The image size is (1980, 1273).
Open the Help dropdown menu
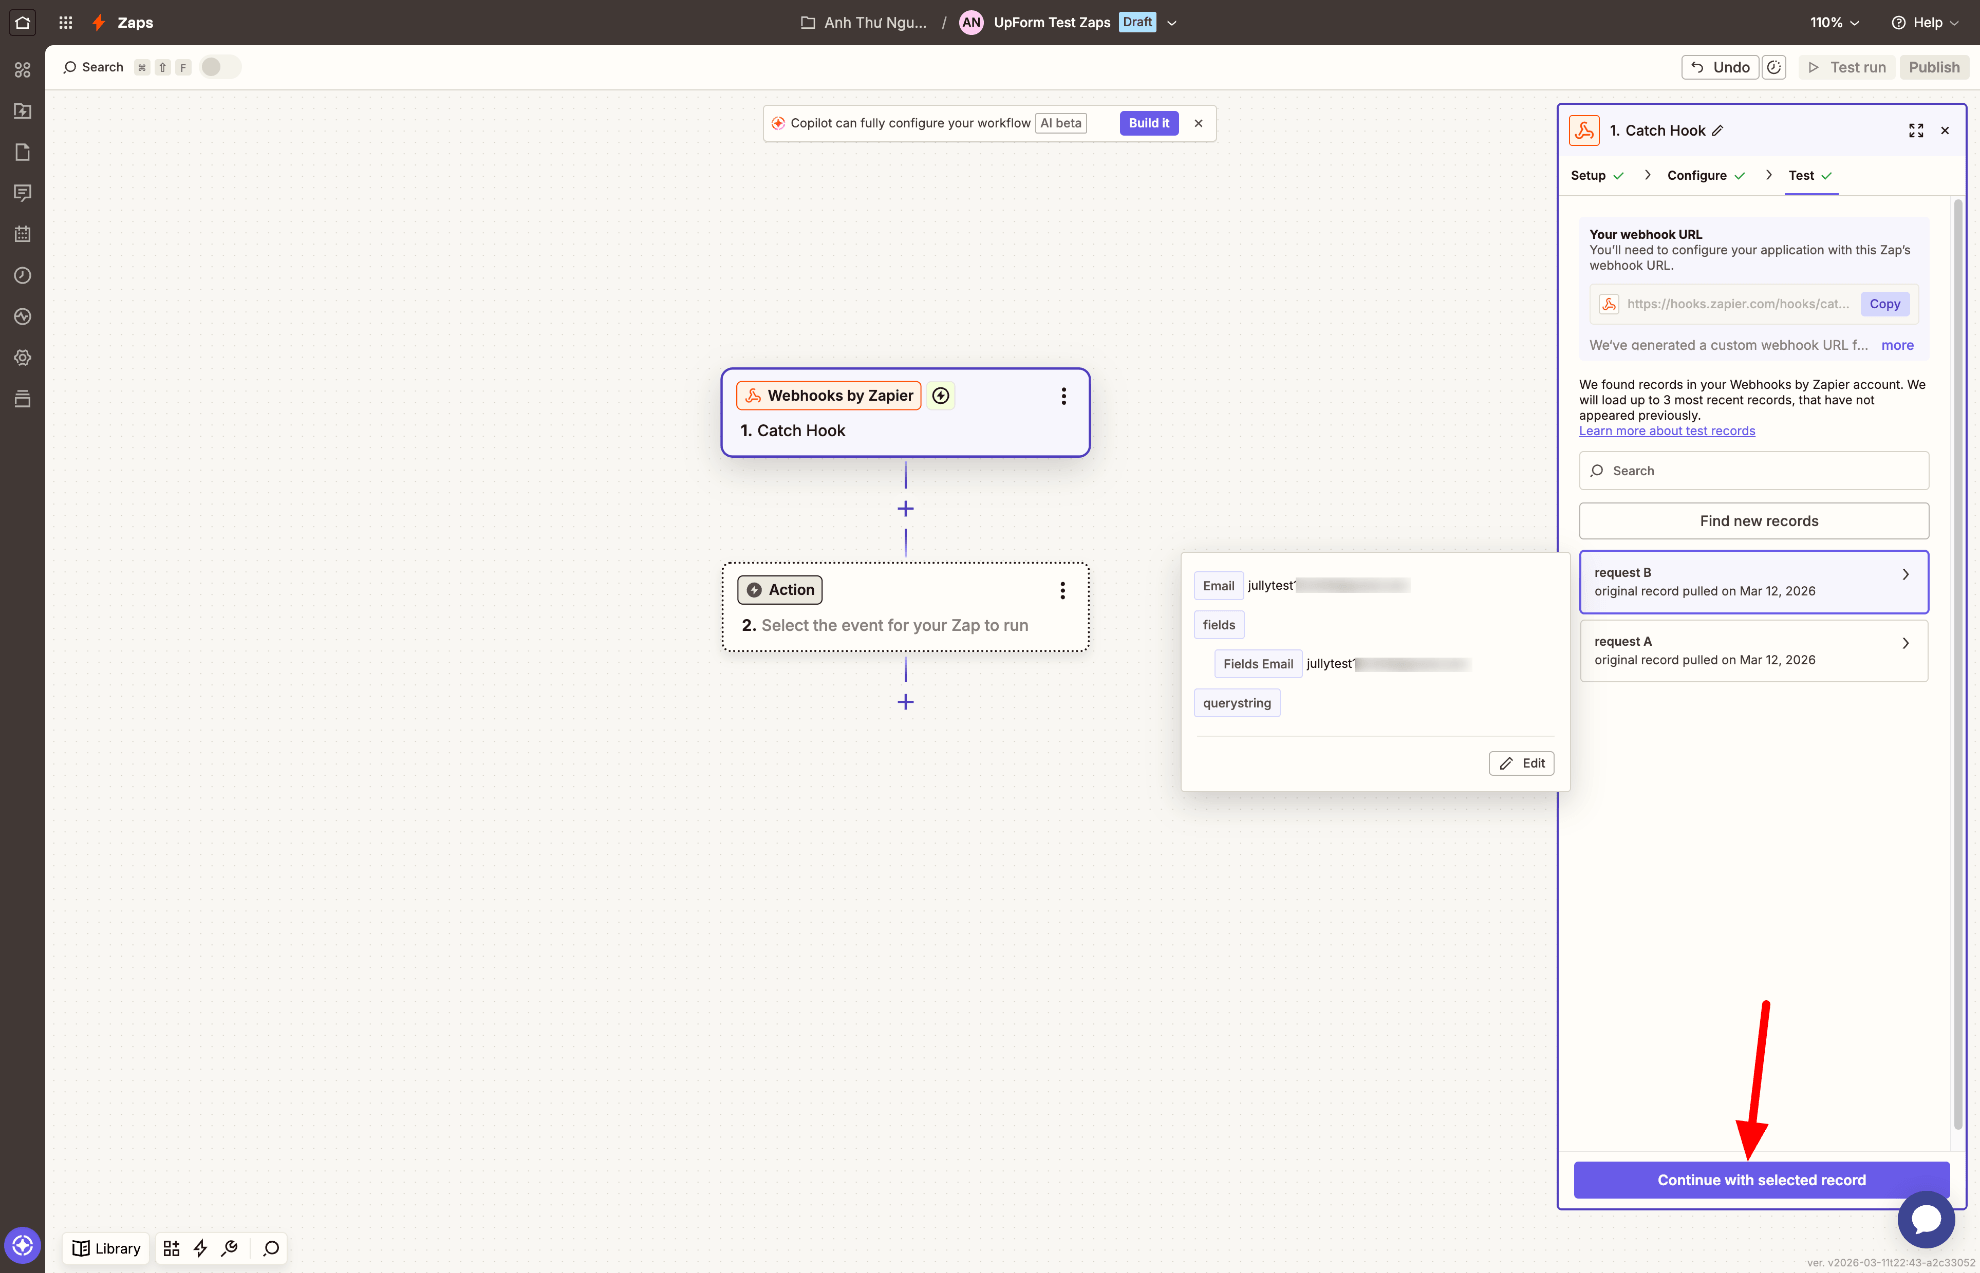click(1925, 22)
